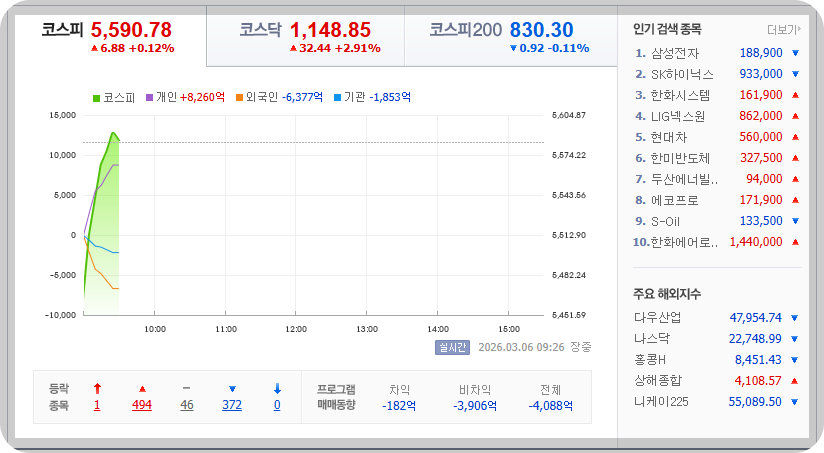Open 다우산업 overseas index
The width and height of the screenshot is (824, 453).
657,318
